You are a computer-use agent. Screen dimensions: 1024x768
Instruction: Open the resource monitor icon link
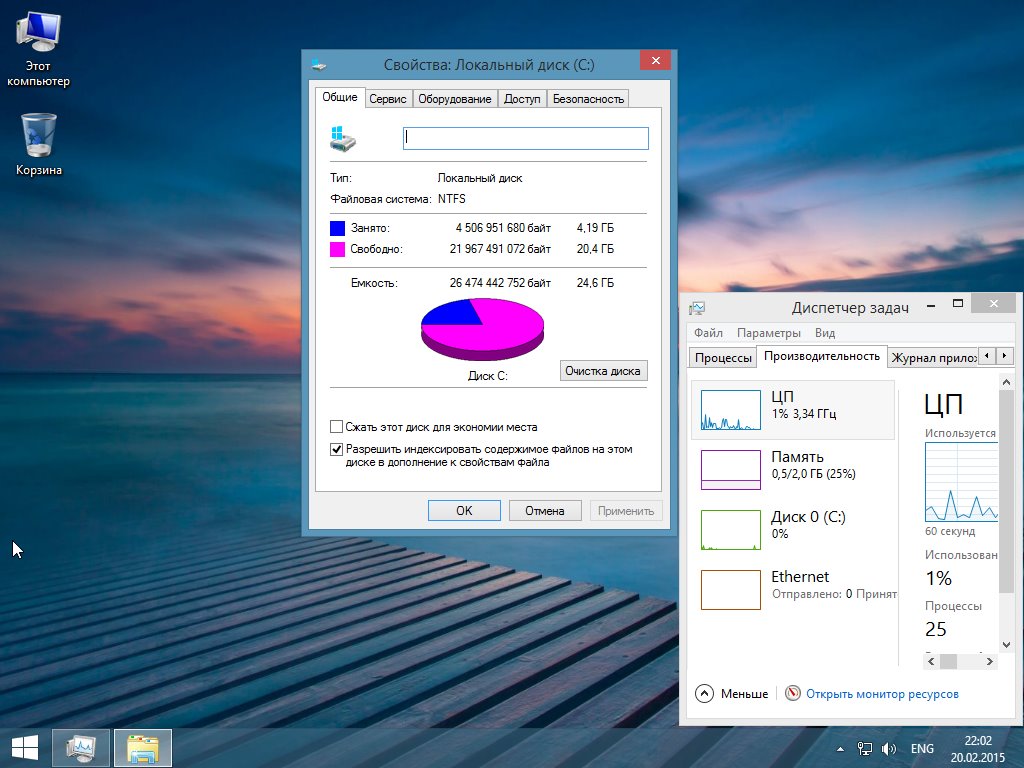pyautogui.click(x=793, y=693)
